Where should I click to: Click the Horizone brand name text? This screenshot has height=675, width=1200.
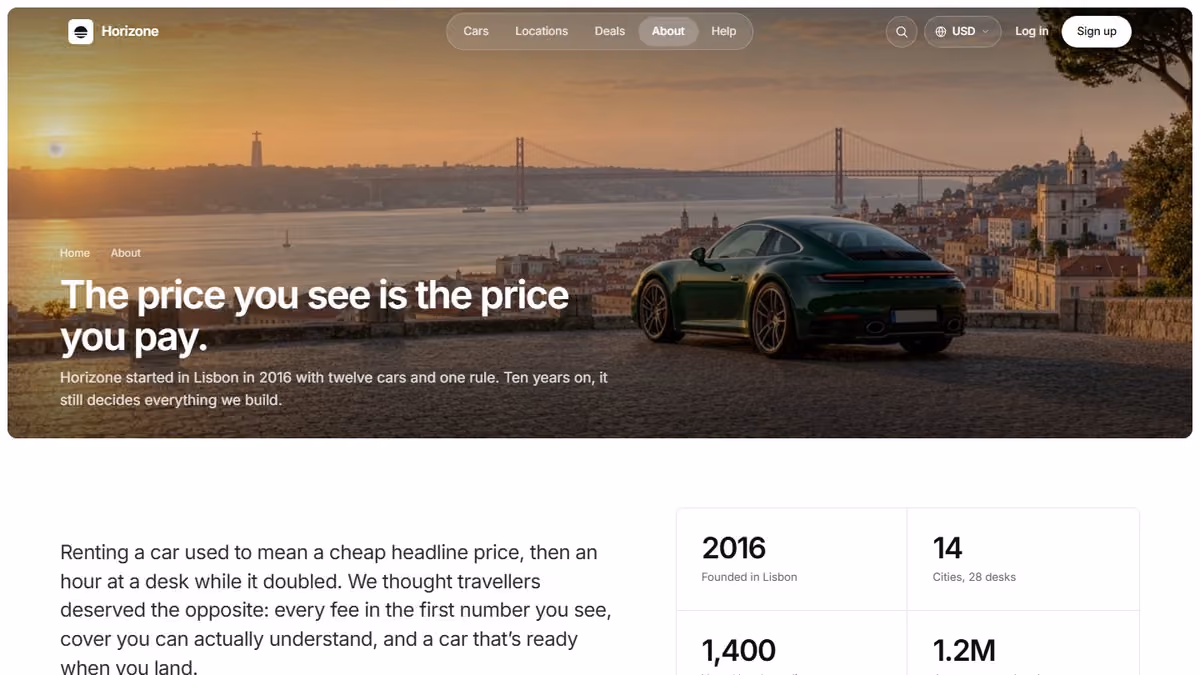pyautogui.click(x=130, y=31)
